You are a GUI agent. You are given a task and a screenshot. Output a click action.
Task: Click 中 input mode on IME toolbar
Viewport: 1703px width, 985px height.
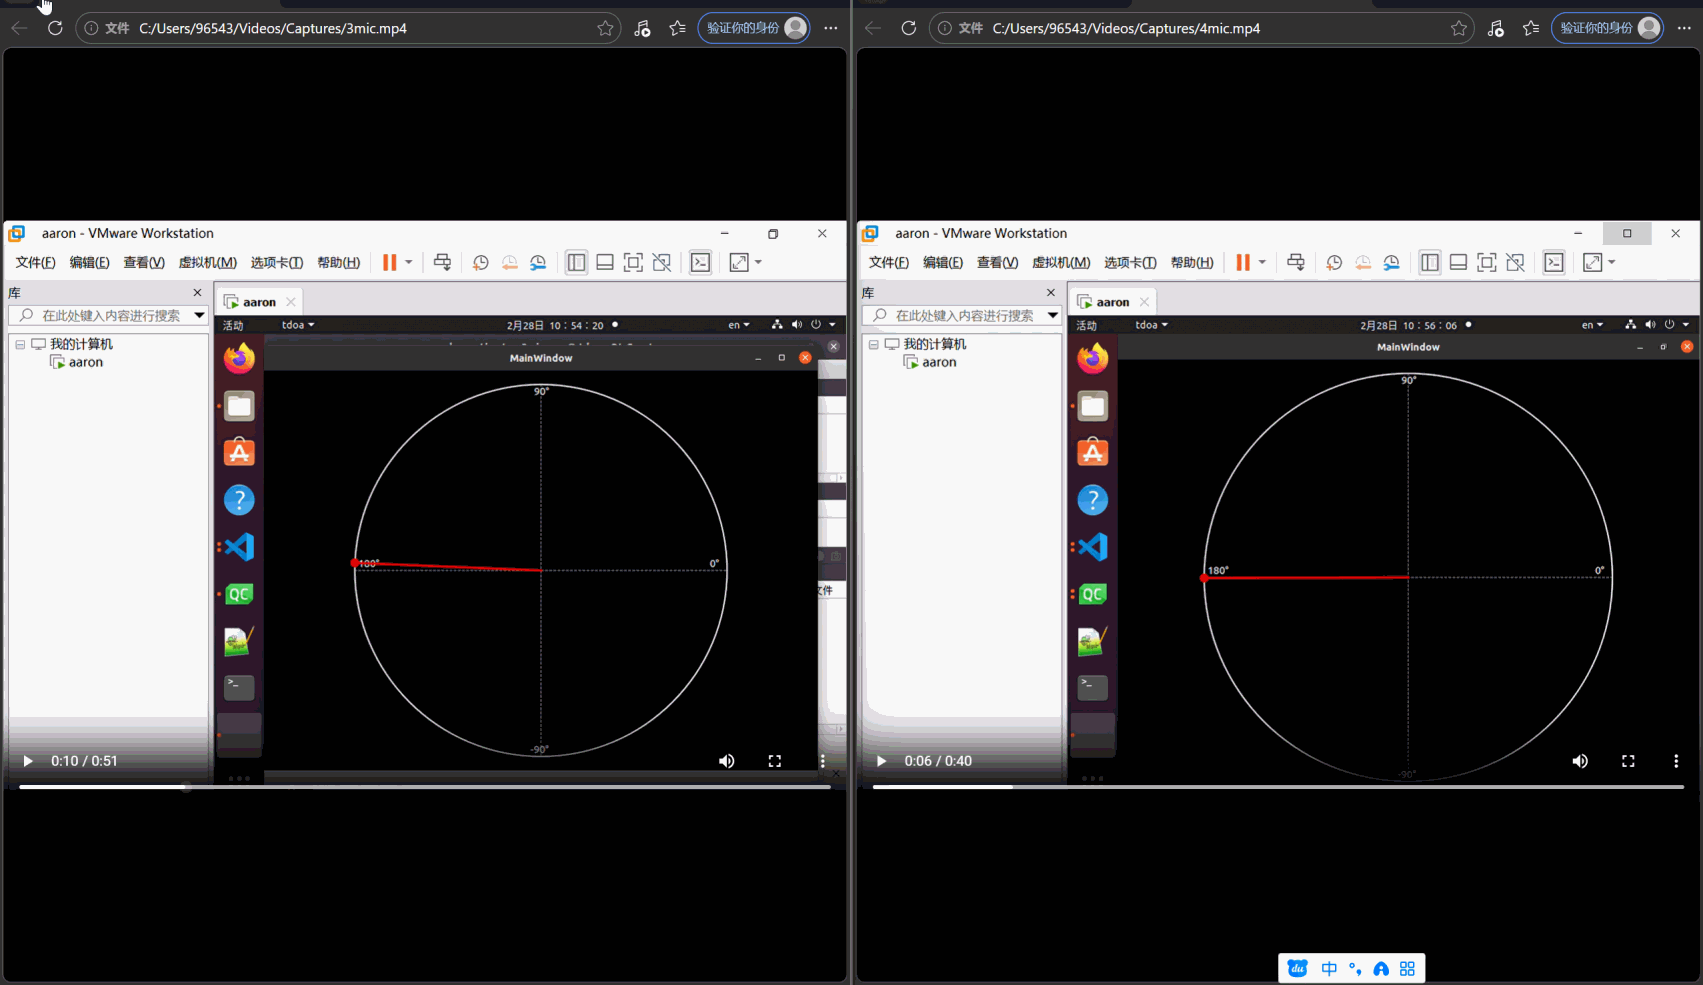(1329, 969)
